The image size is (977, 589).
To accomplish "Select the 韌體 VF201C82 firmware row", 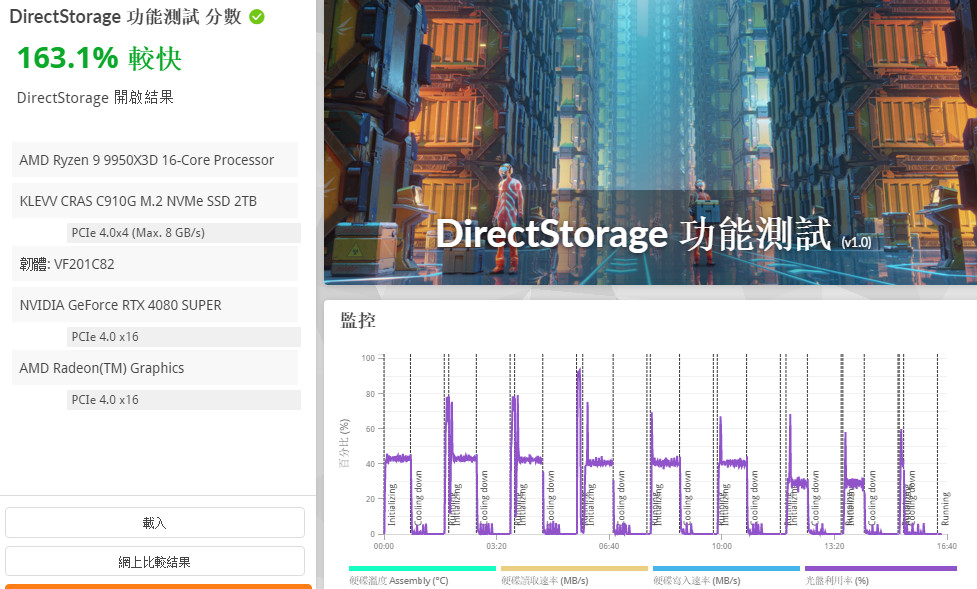I will click(x=155, y=264).
